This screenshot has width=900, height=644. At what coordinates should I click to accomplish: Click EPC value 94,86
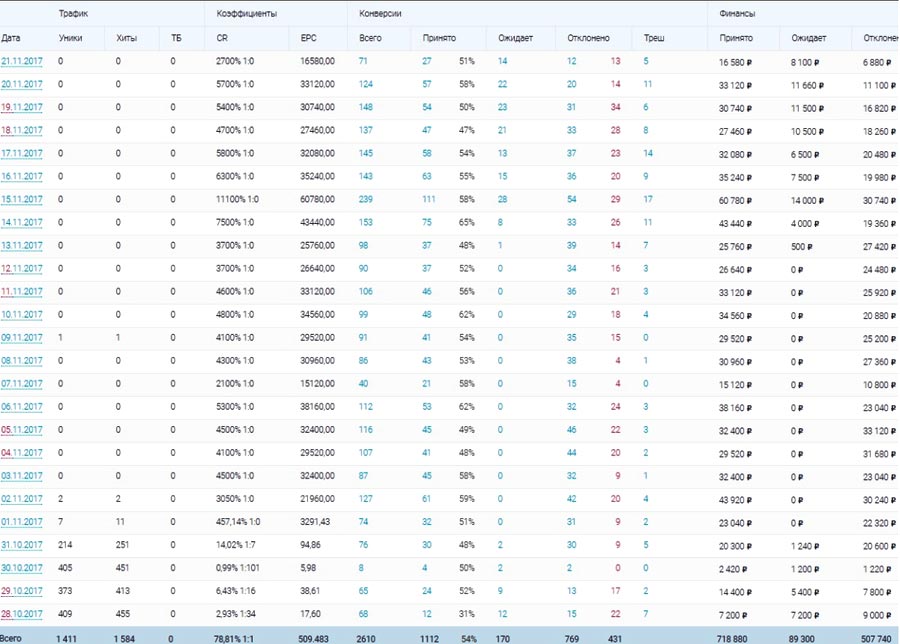pos(310,545)
